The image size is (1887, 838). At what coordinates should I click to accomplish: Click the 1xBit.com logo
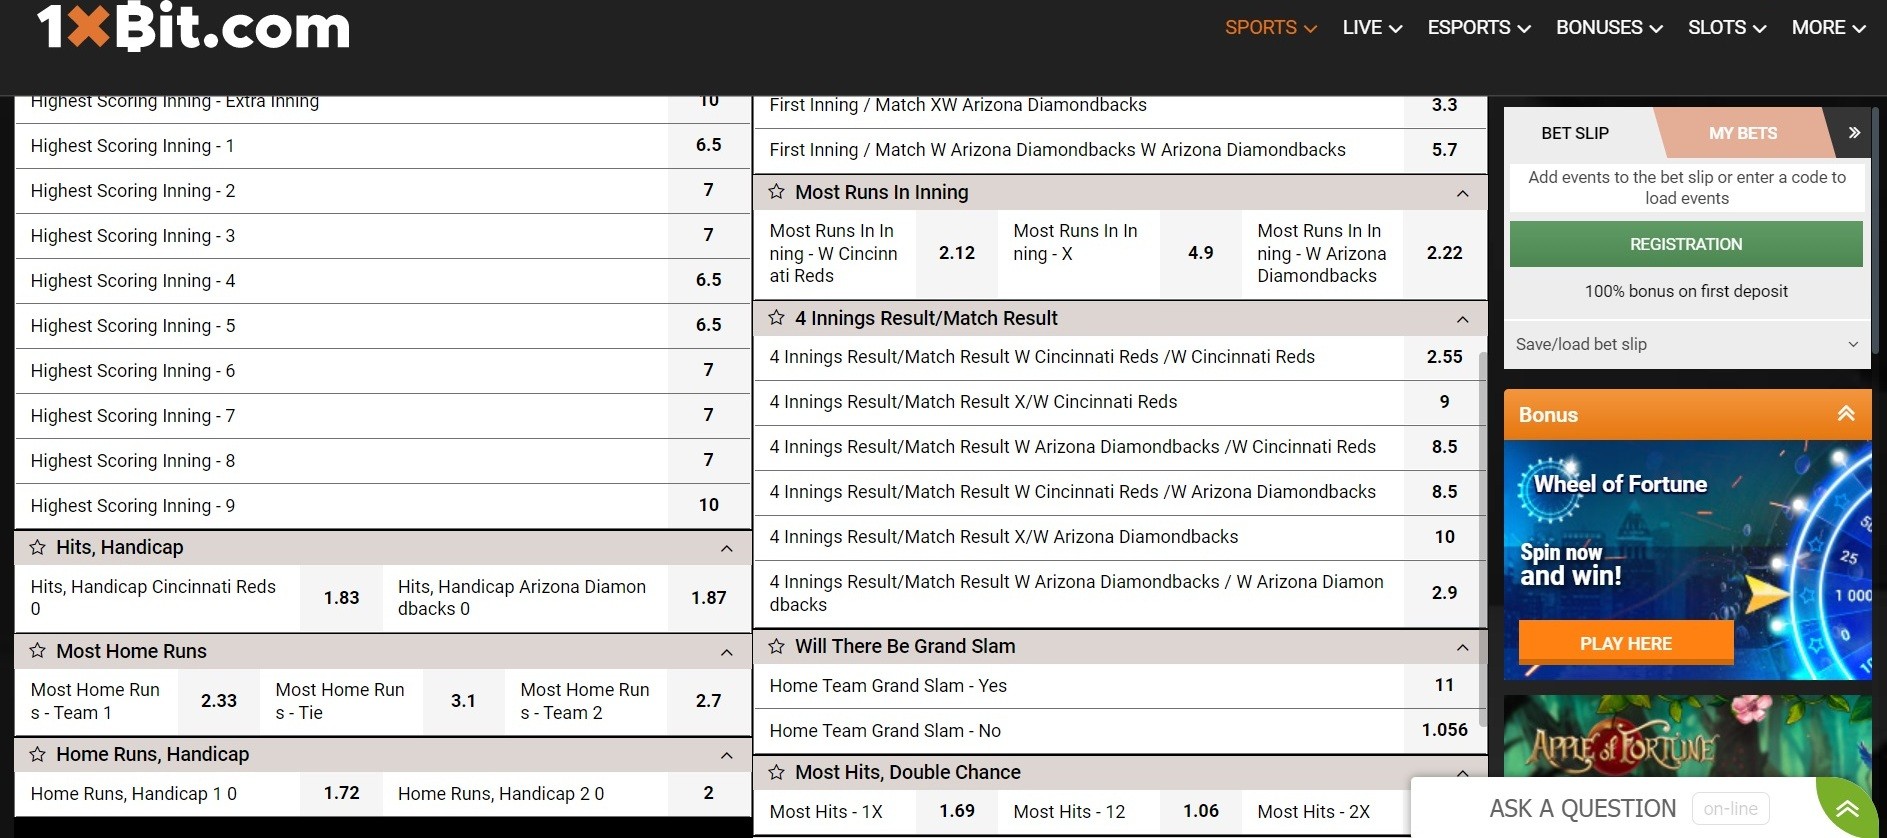click(193, 27)
